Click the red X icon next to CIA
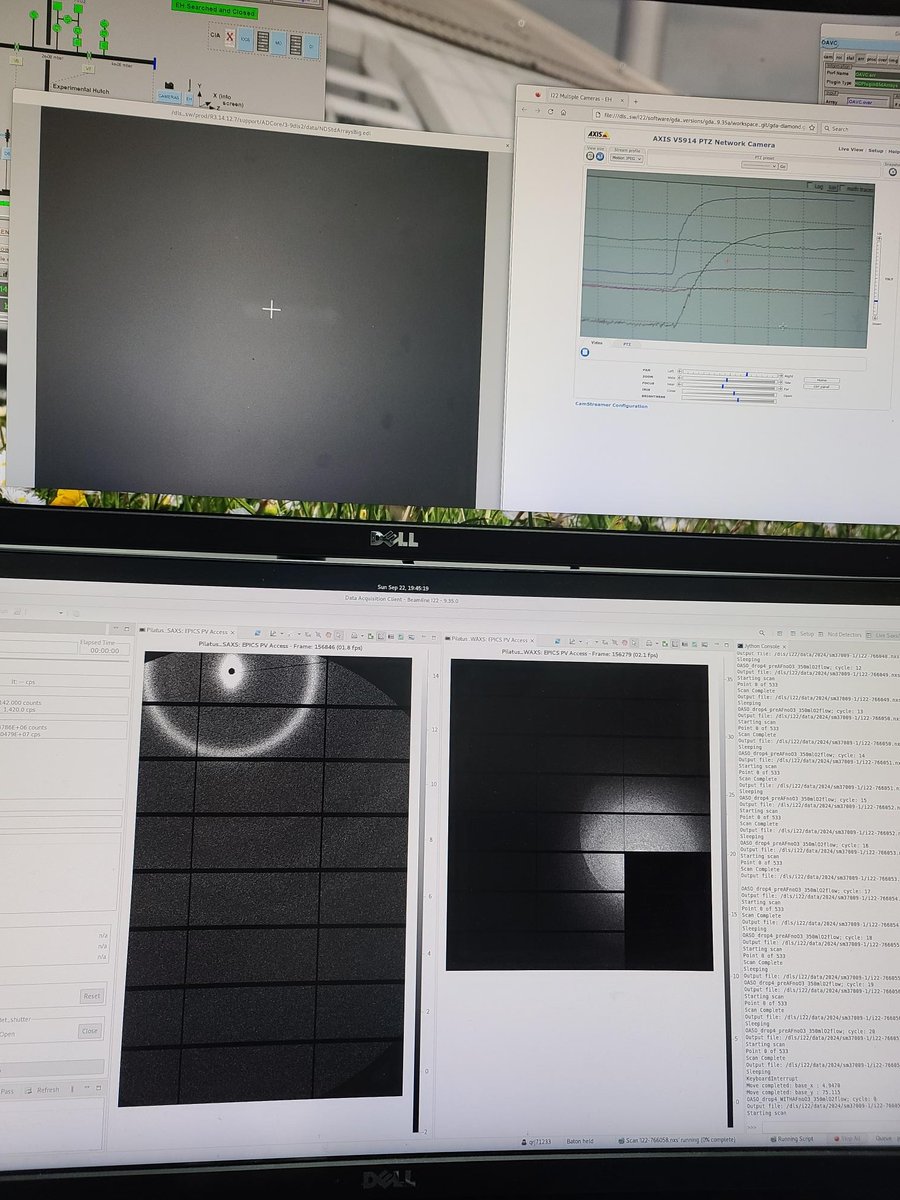 pos(229,37)
